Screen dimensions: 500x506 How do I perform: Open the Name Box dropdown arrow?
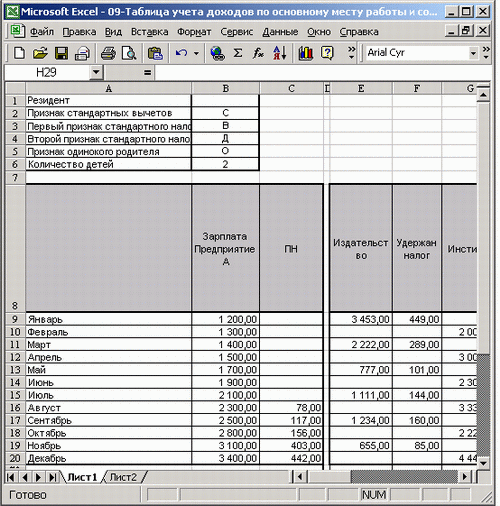point(96,72)
